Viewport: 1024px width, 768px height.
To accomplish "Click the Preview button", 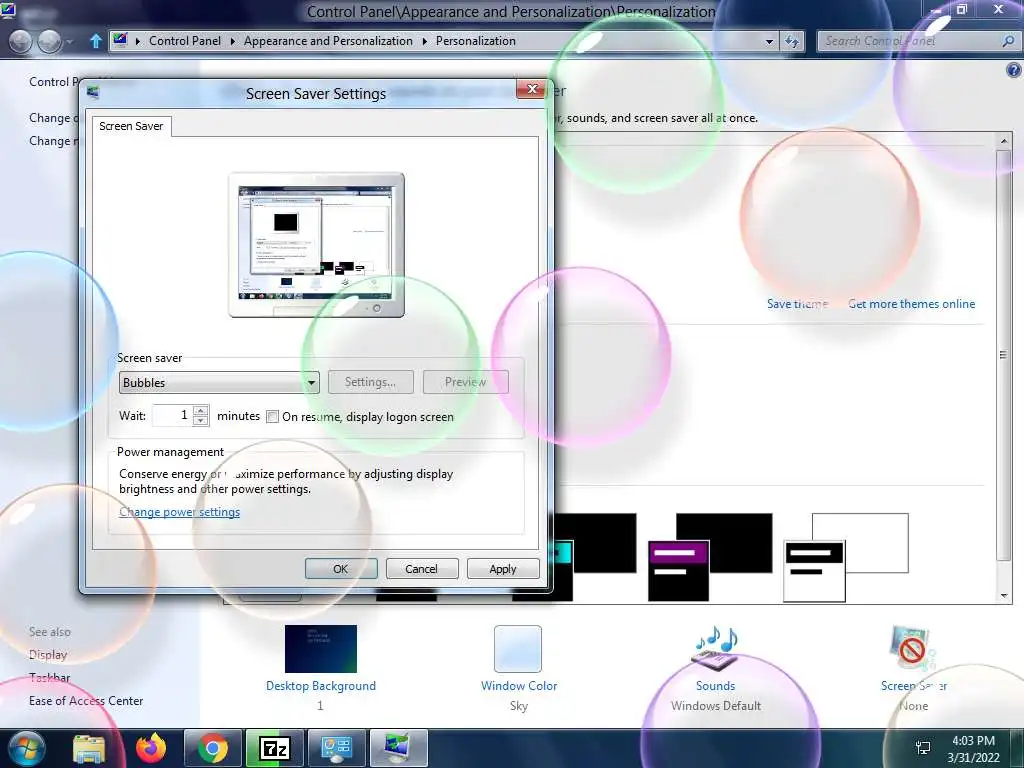I will click(x=465, y=382).
